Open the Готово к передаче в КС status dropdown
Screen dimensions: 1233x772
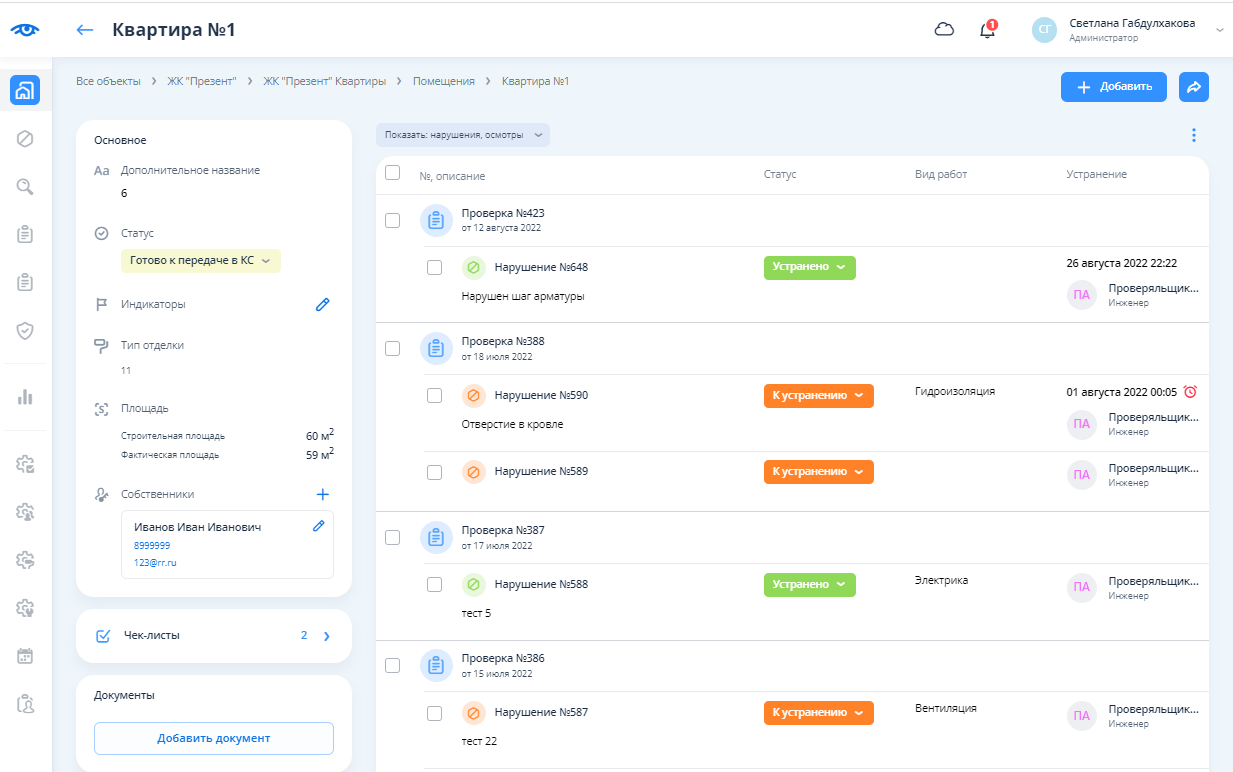coord(200,261)
